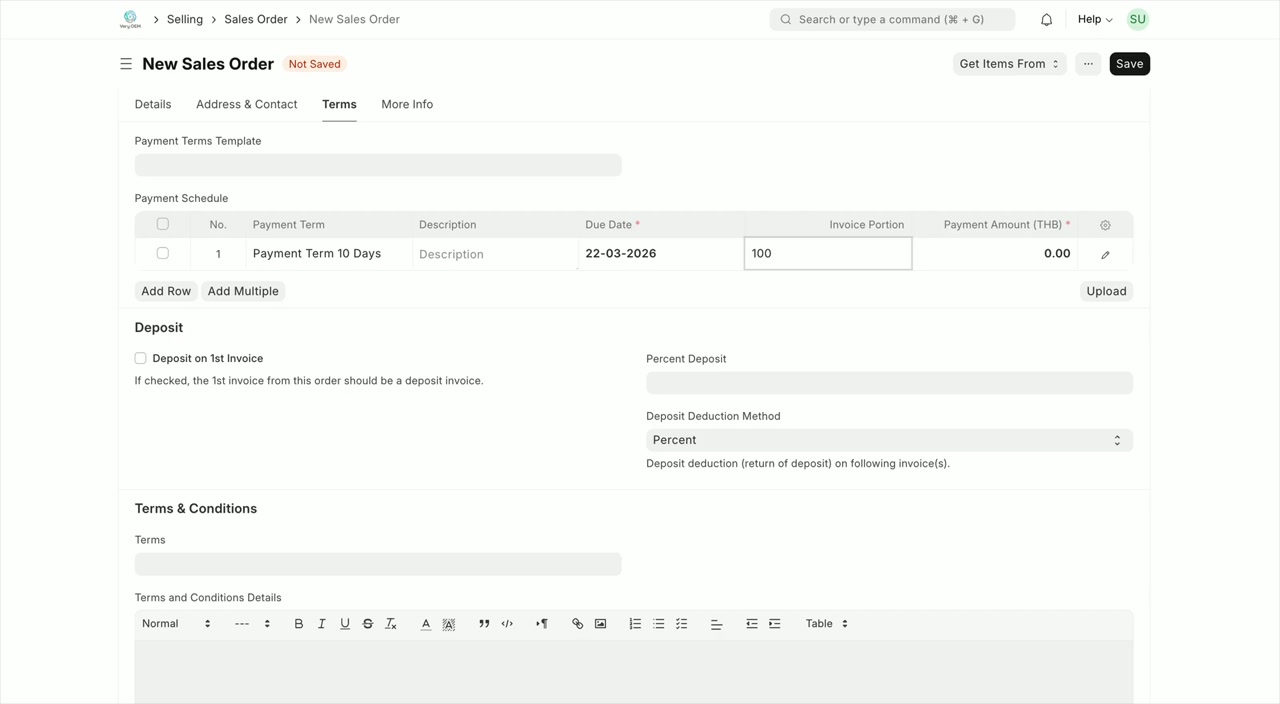
Task: Edit payment schedule row with pencil icon
Action: 1105,254
